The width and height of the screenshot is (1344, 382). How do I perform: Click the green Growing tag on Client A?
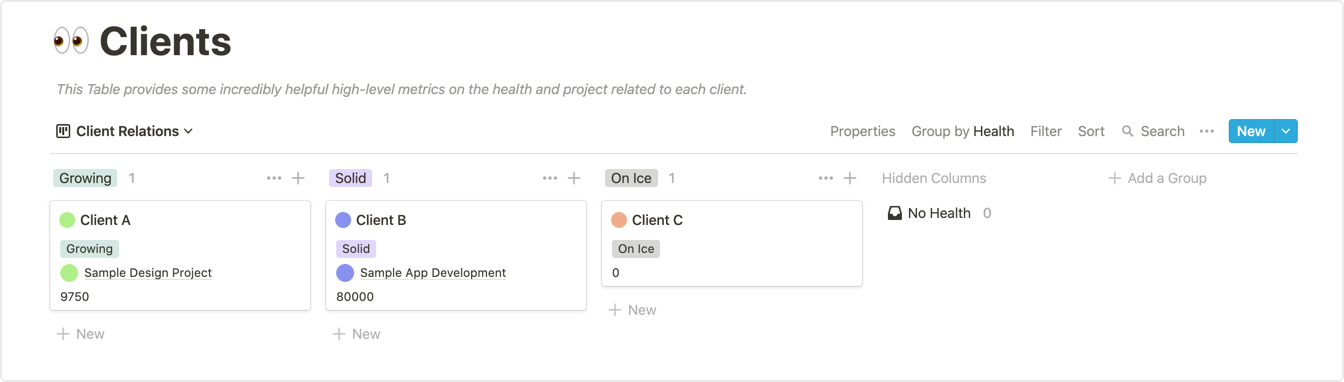point(90,249)
